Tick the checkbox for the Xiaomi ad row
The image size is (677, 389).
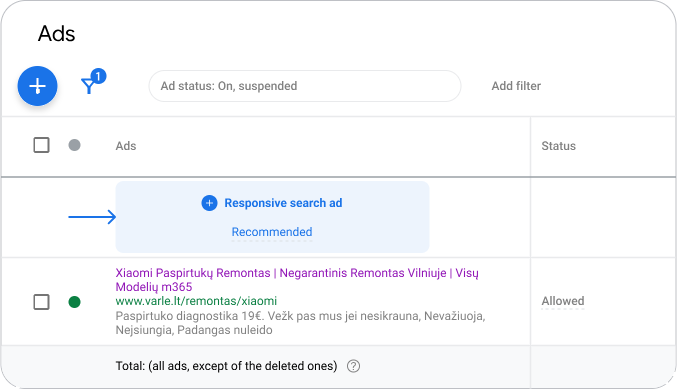(41, 302)
